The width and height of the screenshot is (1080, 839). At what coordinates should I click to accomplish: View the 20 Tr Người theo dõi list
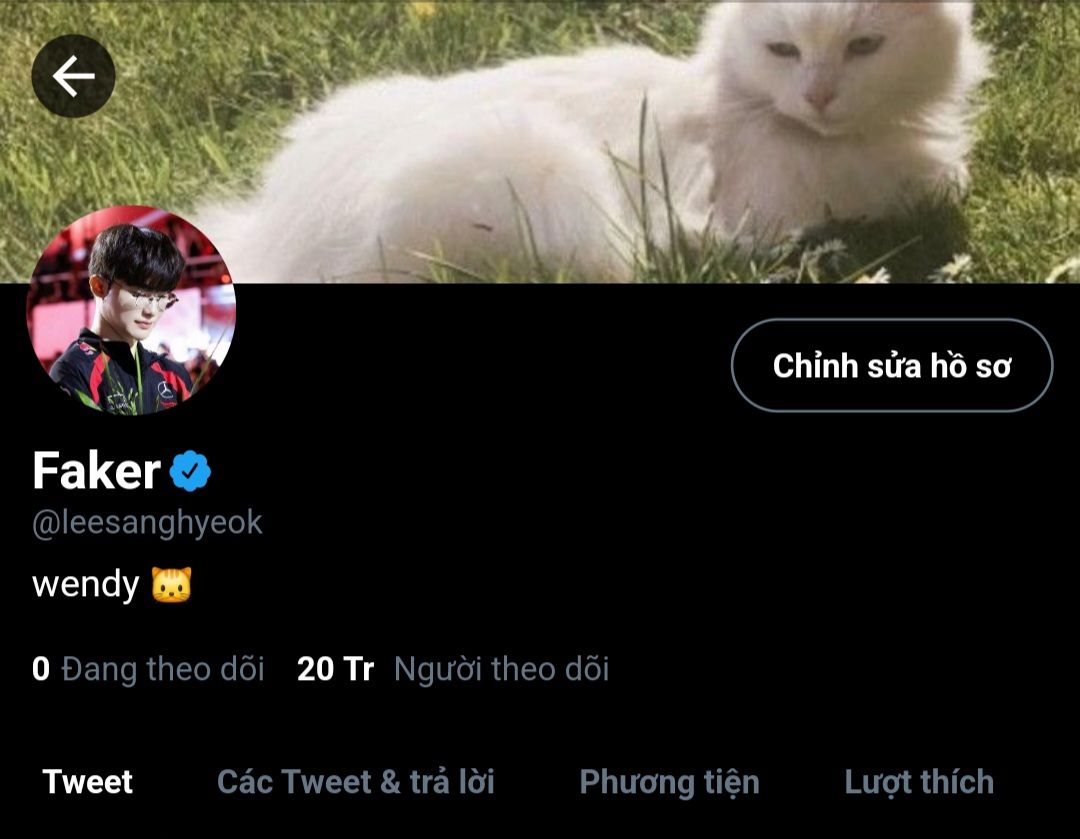453,669
